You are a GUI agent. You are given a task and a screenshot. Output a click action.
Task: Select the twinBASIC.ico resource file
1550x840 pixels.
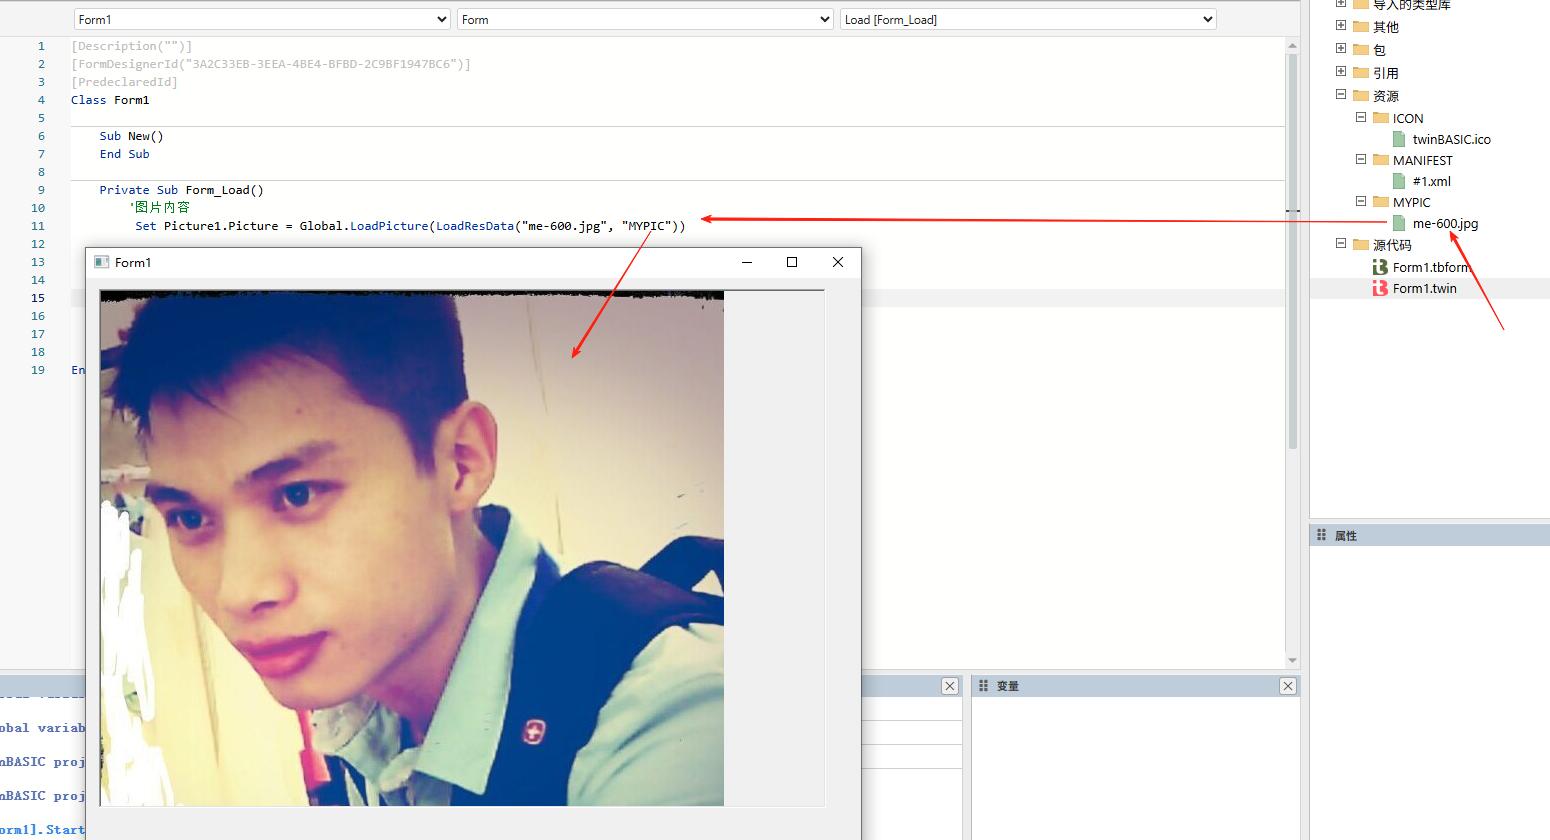[x=1450, y=139]
